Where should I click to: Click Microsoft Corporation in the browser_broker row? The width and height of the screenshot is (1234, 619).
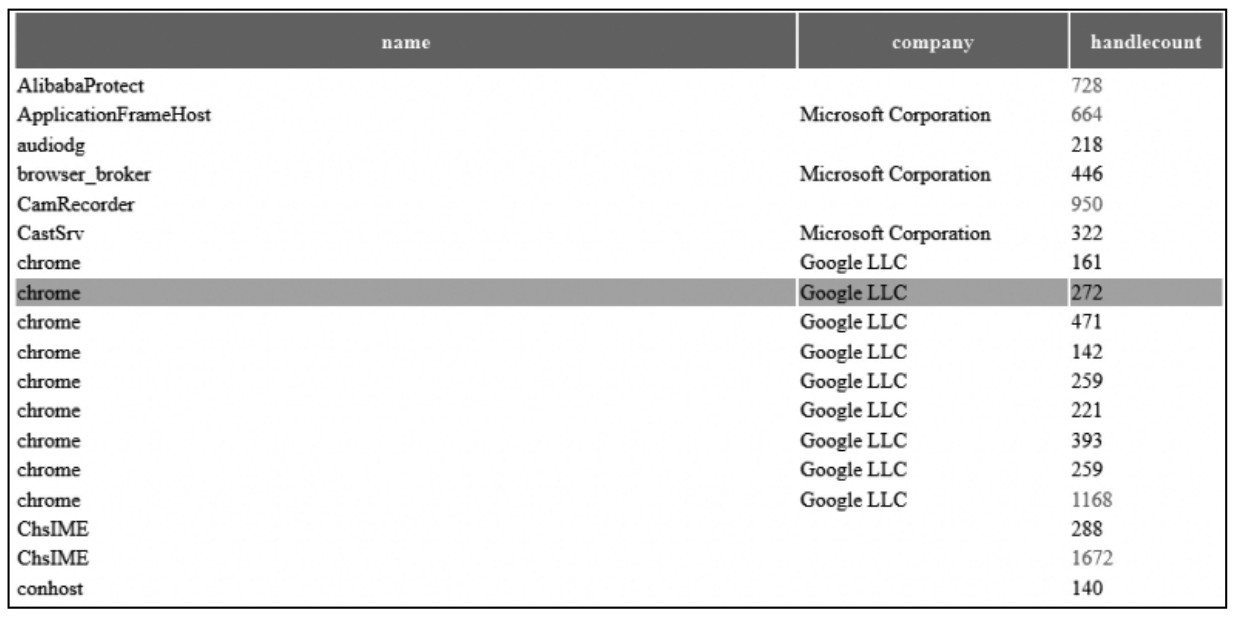tap(896, 175)
